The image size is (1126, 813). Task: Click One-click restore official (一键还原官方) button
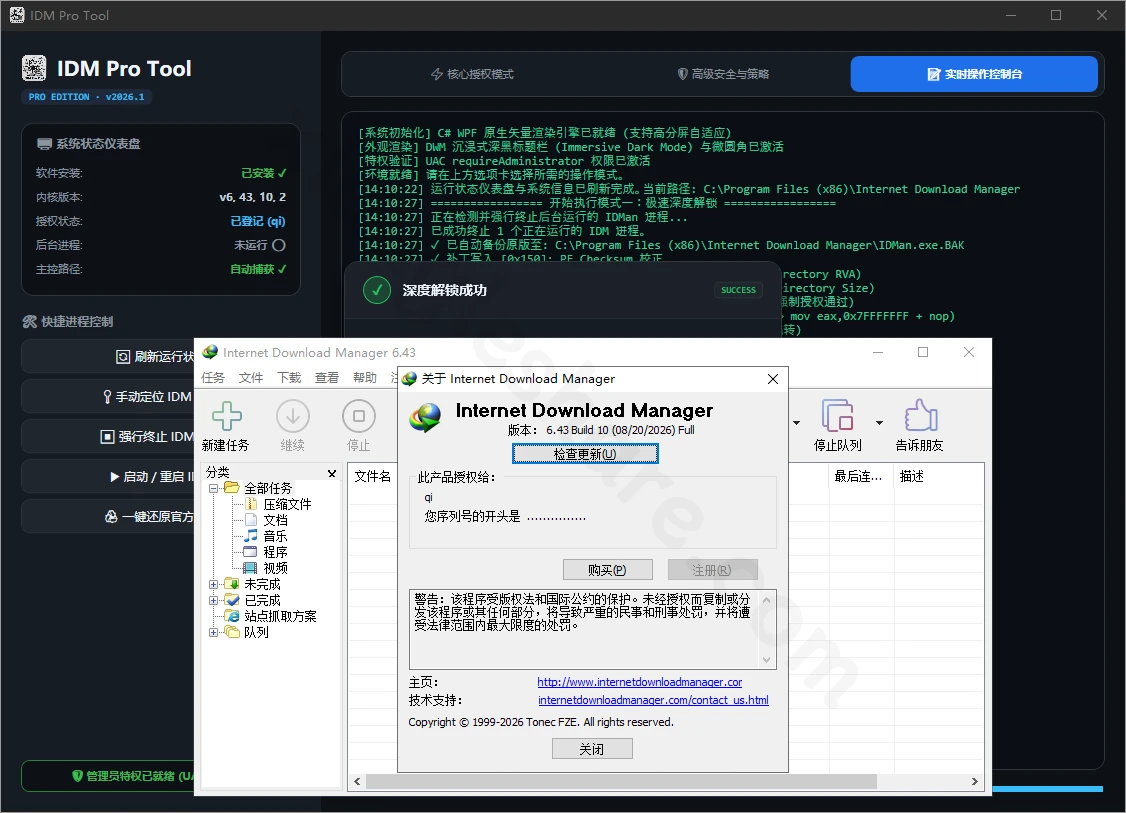click(108, 516)
